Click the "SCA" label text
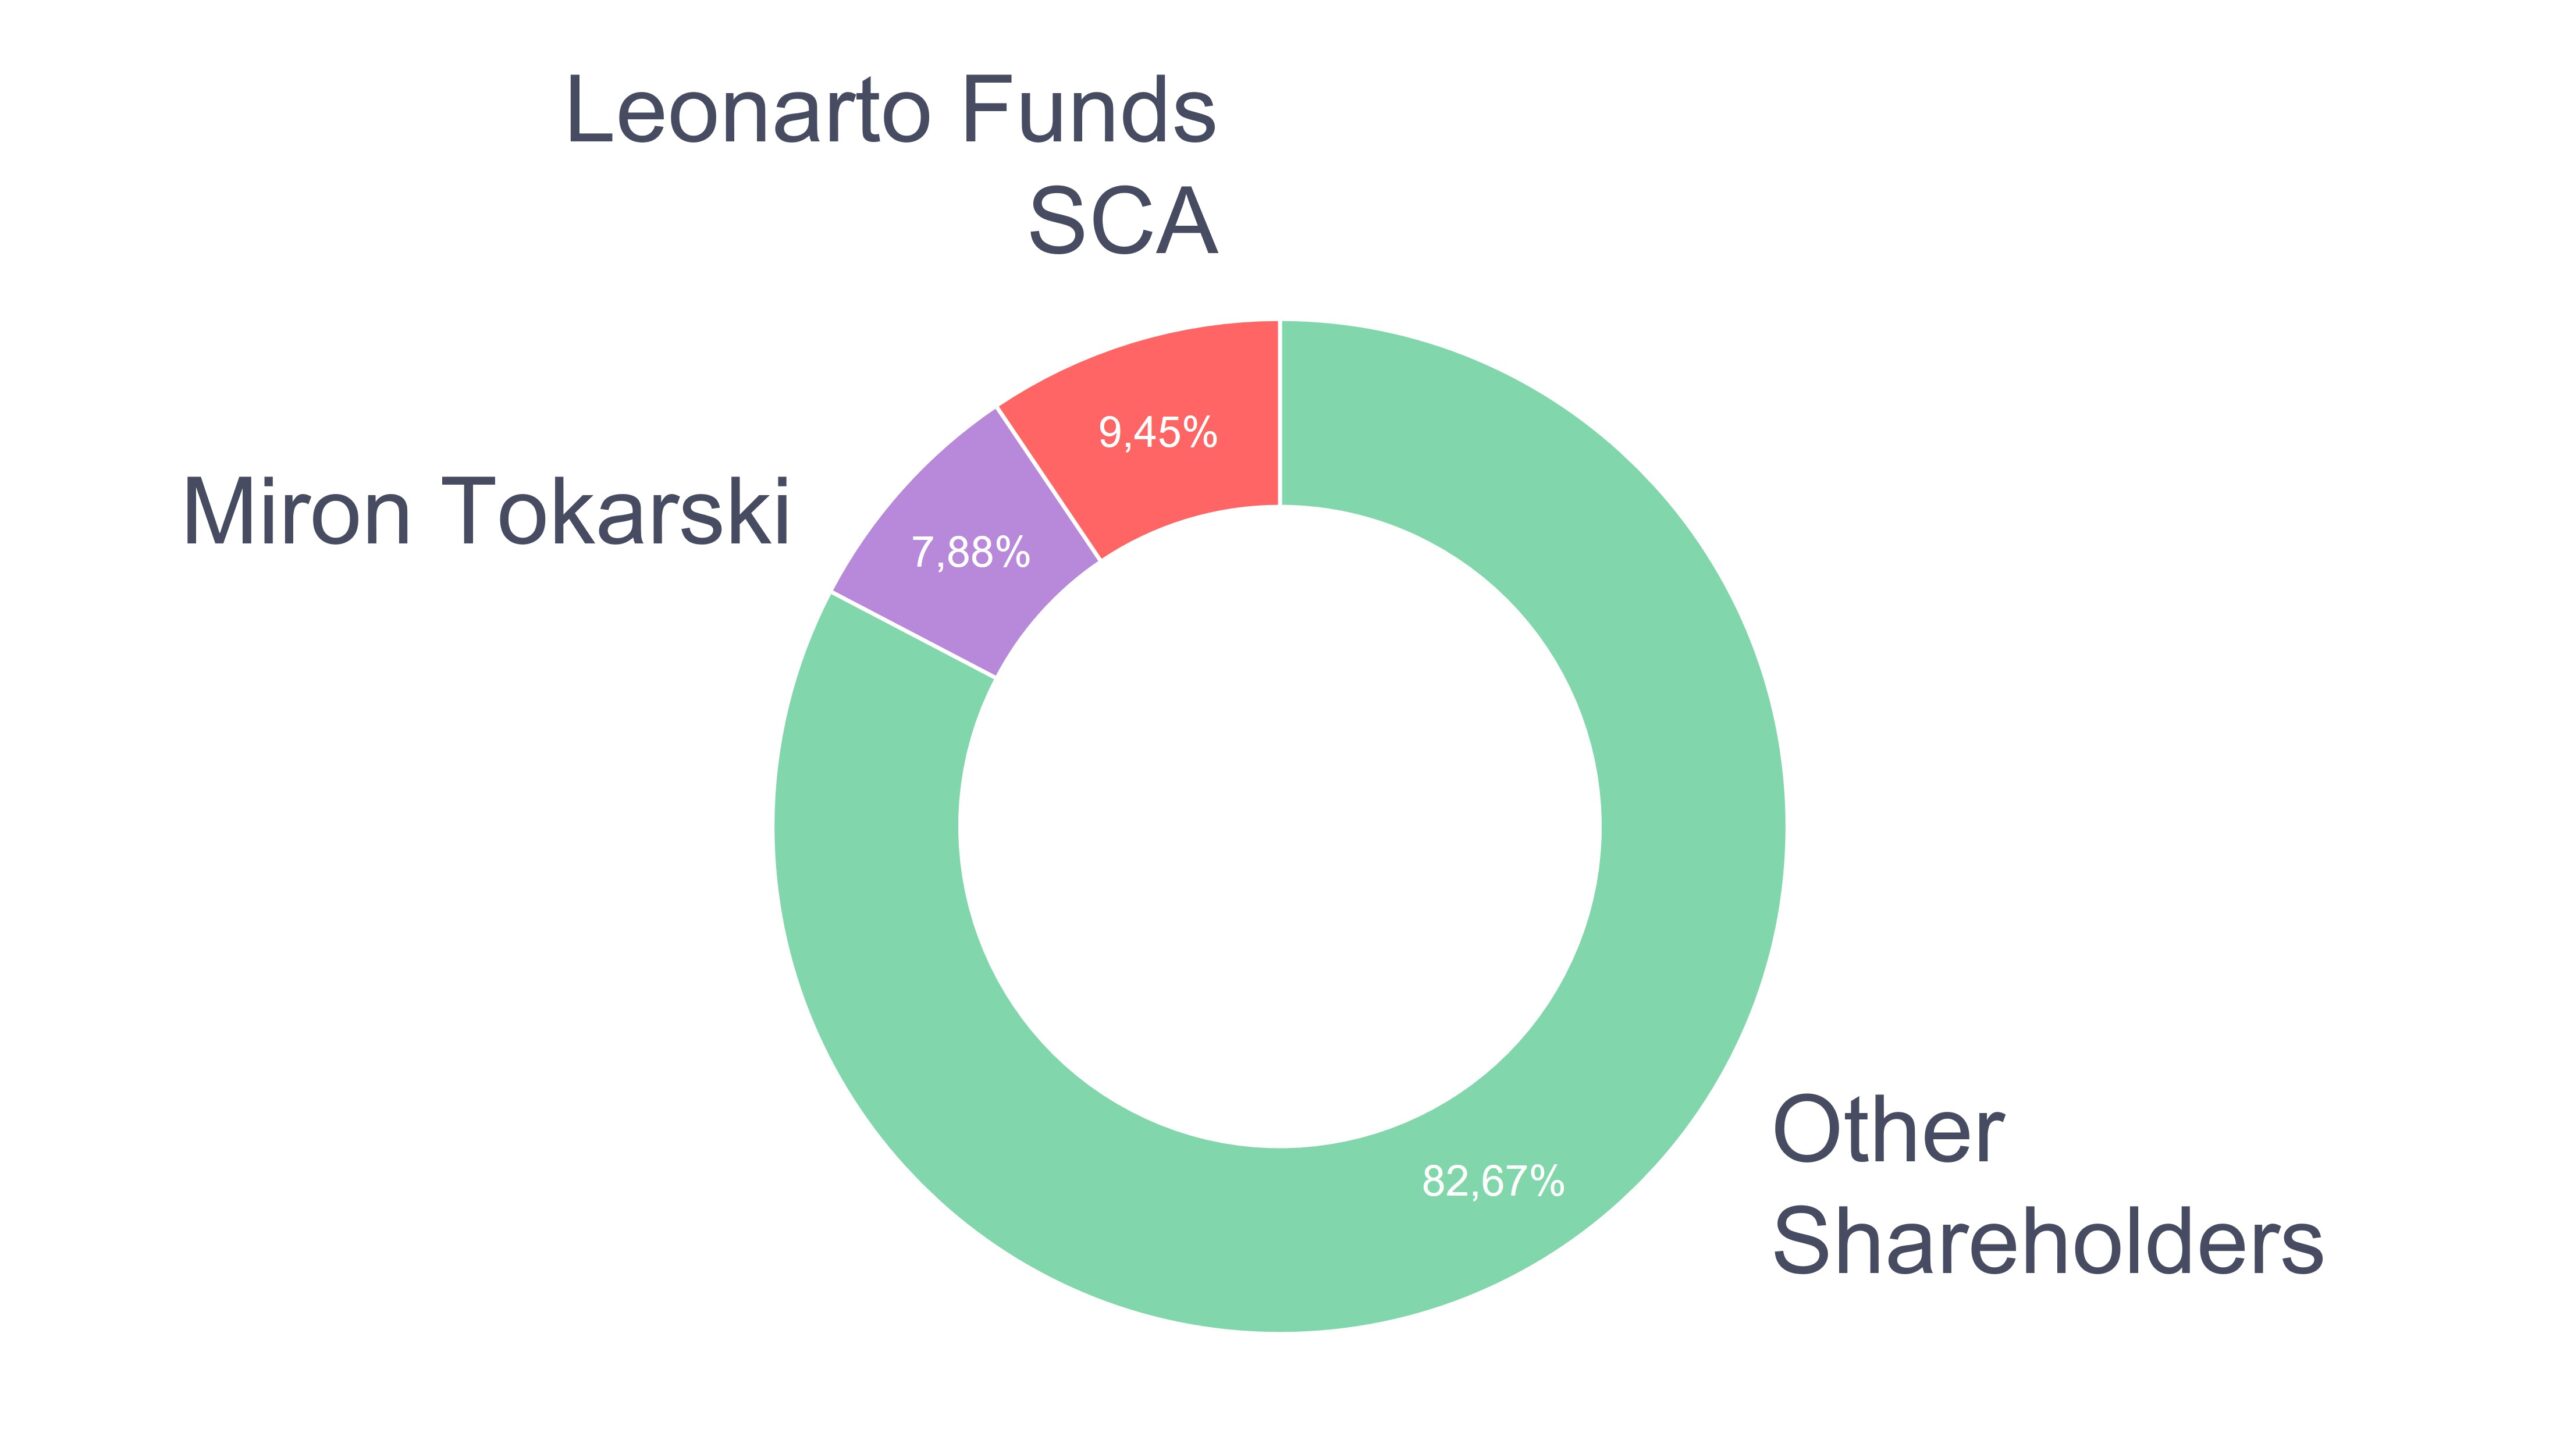Image resolution: width=2560 pixels, height=1440 pixels. coord(1122,221)
